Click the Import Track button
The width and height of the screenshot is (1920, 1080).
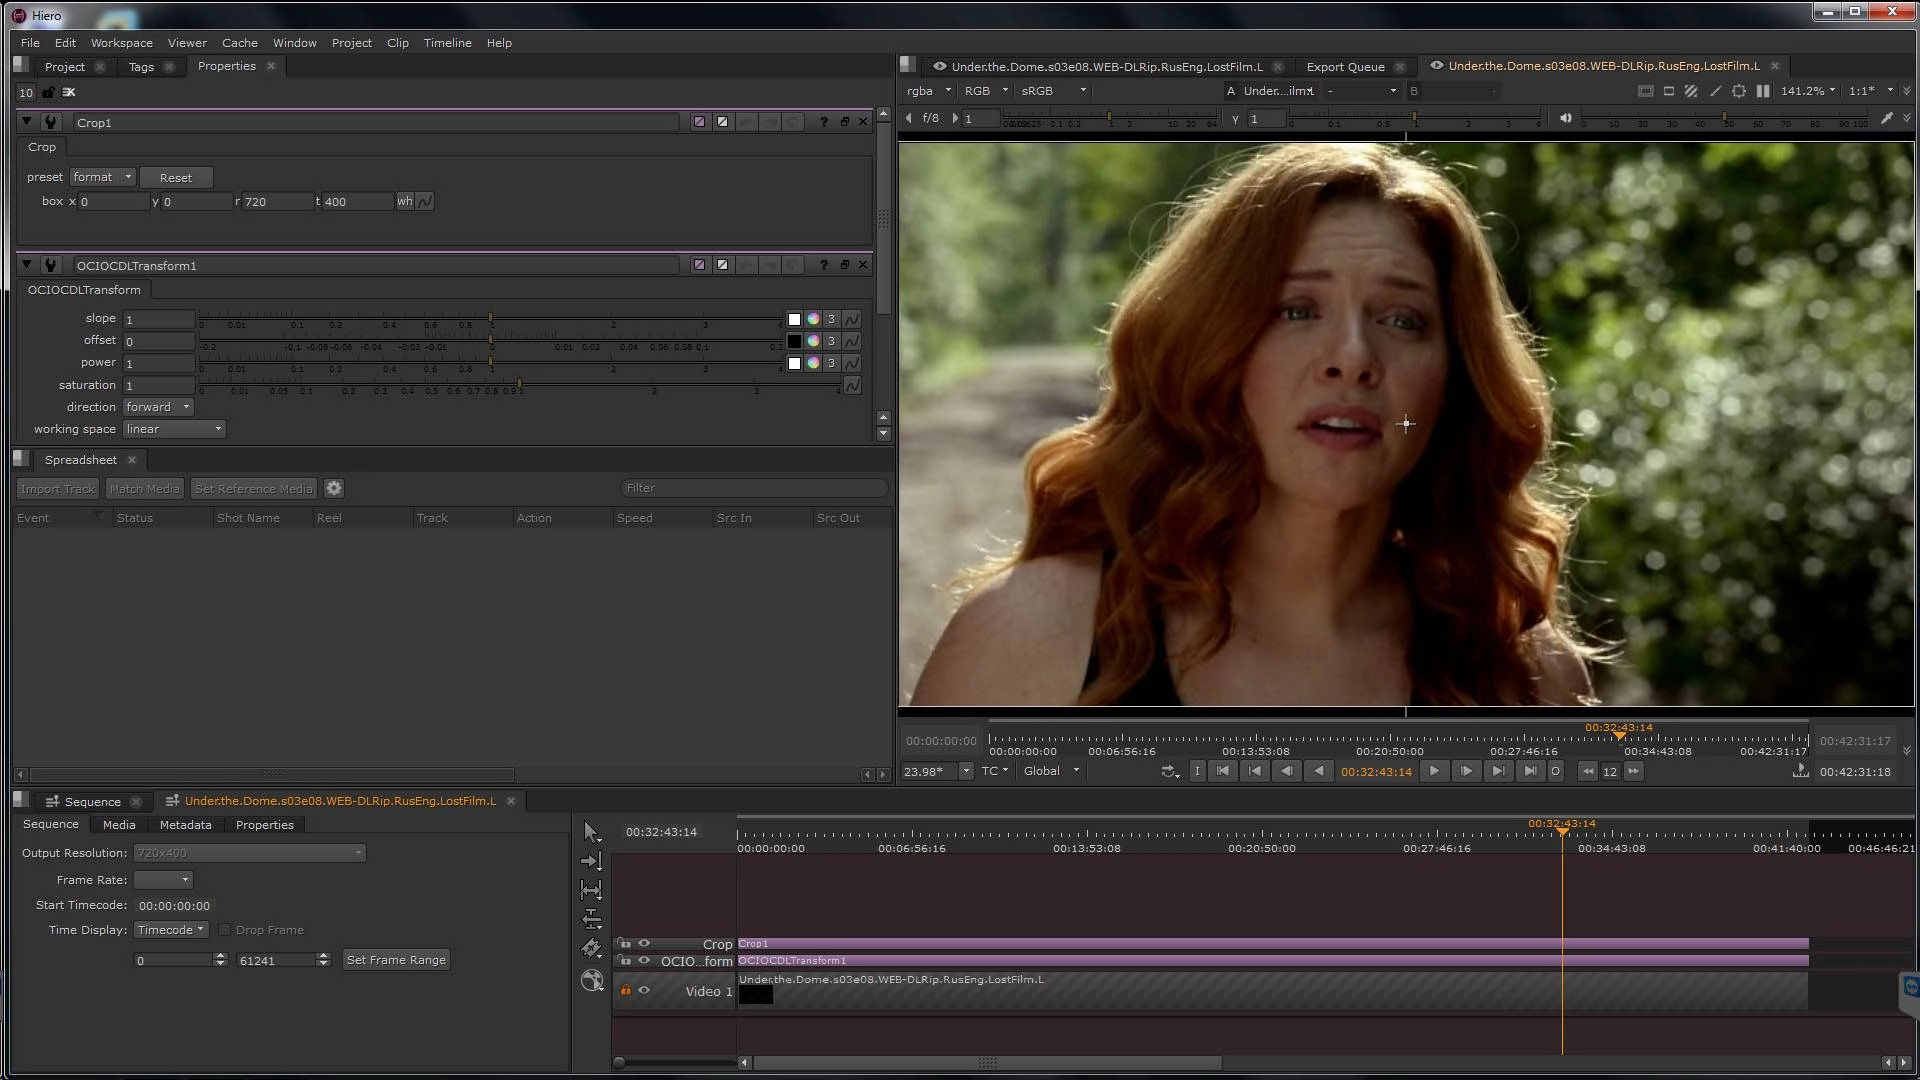[58, 489]
